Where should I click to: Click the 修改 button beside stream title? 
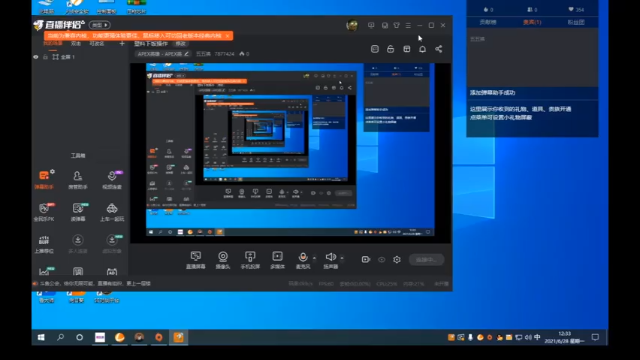[x=180, y=44]
